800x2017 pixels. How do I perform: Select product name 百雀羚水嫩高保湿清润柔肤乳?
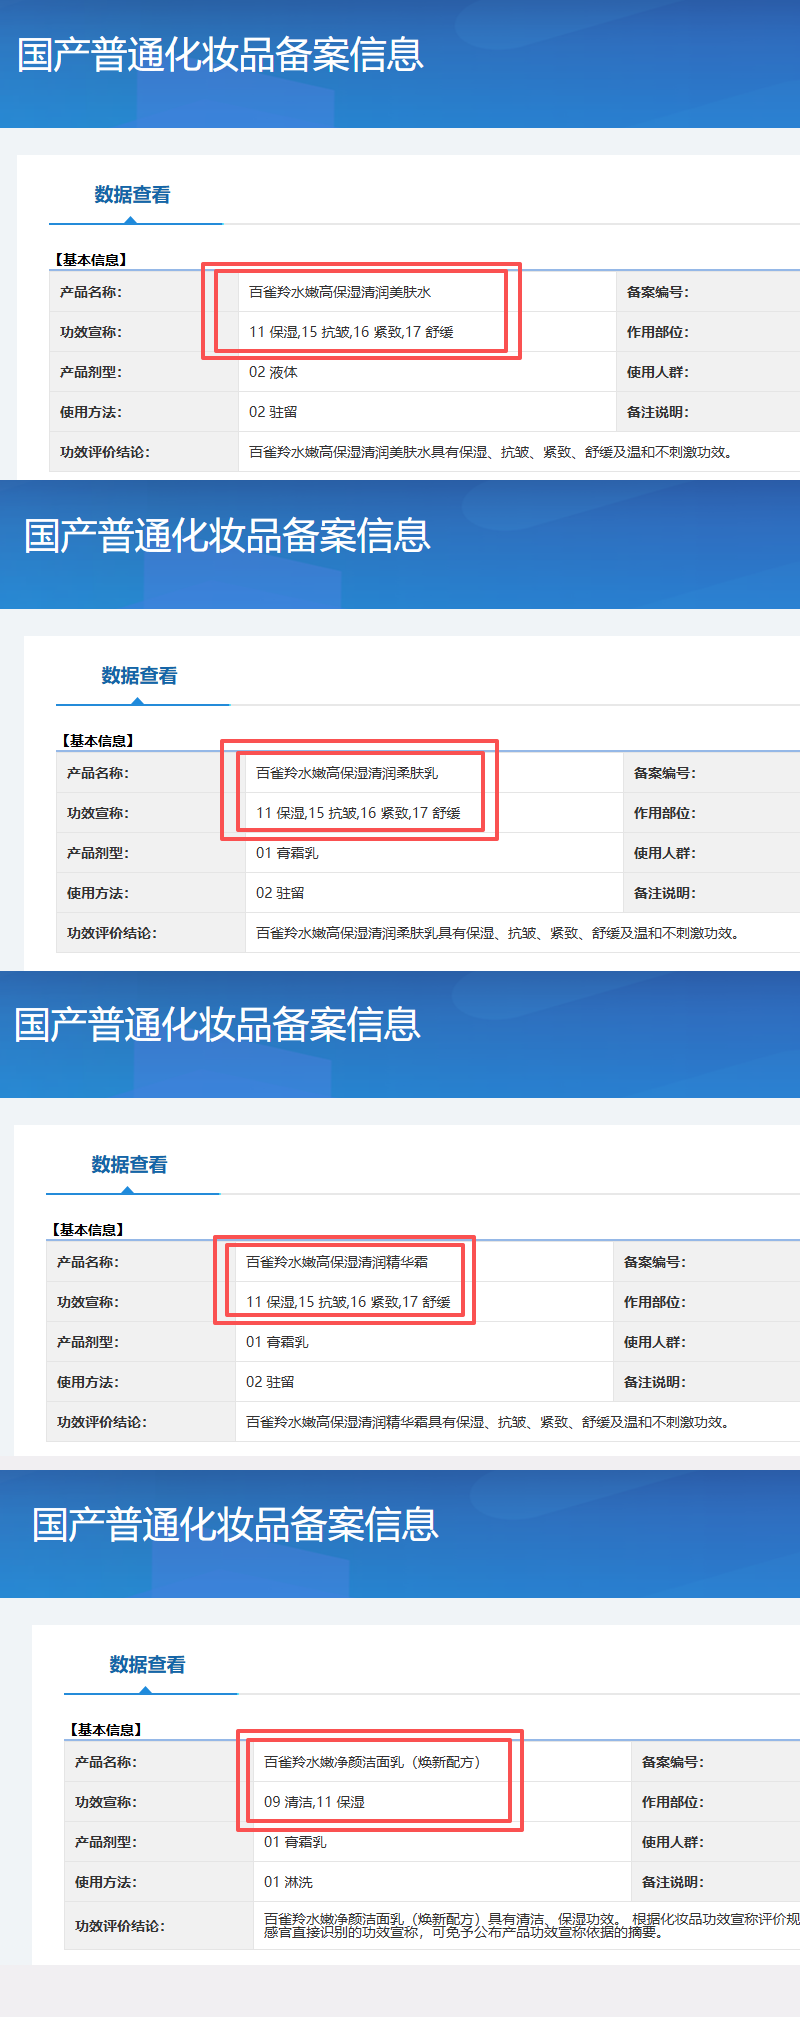tap(347, 773)
